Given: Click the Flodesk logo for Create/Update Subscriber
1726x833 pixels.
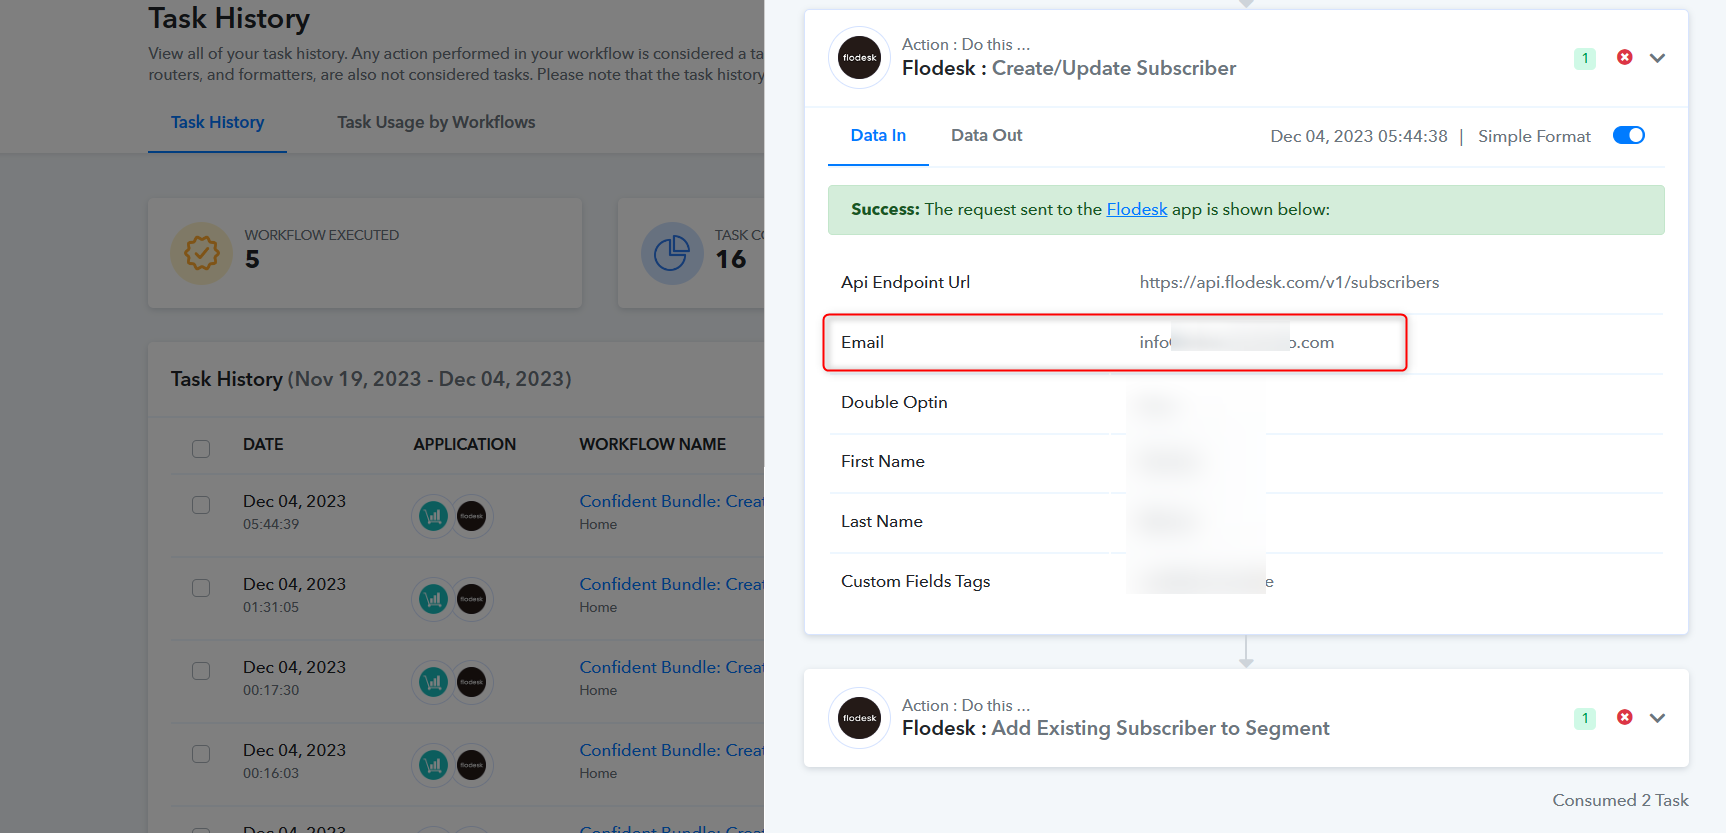Looking at the screenshot, I should click(x=859, y=58).
